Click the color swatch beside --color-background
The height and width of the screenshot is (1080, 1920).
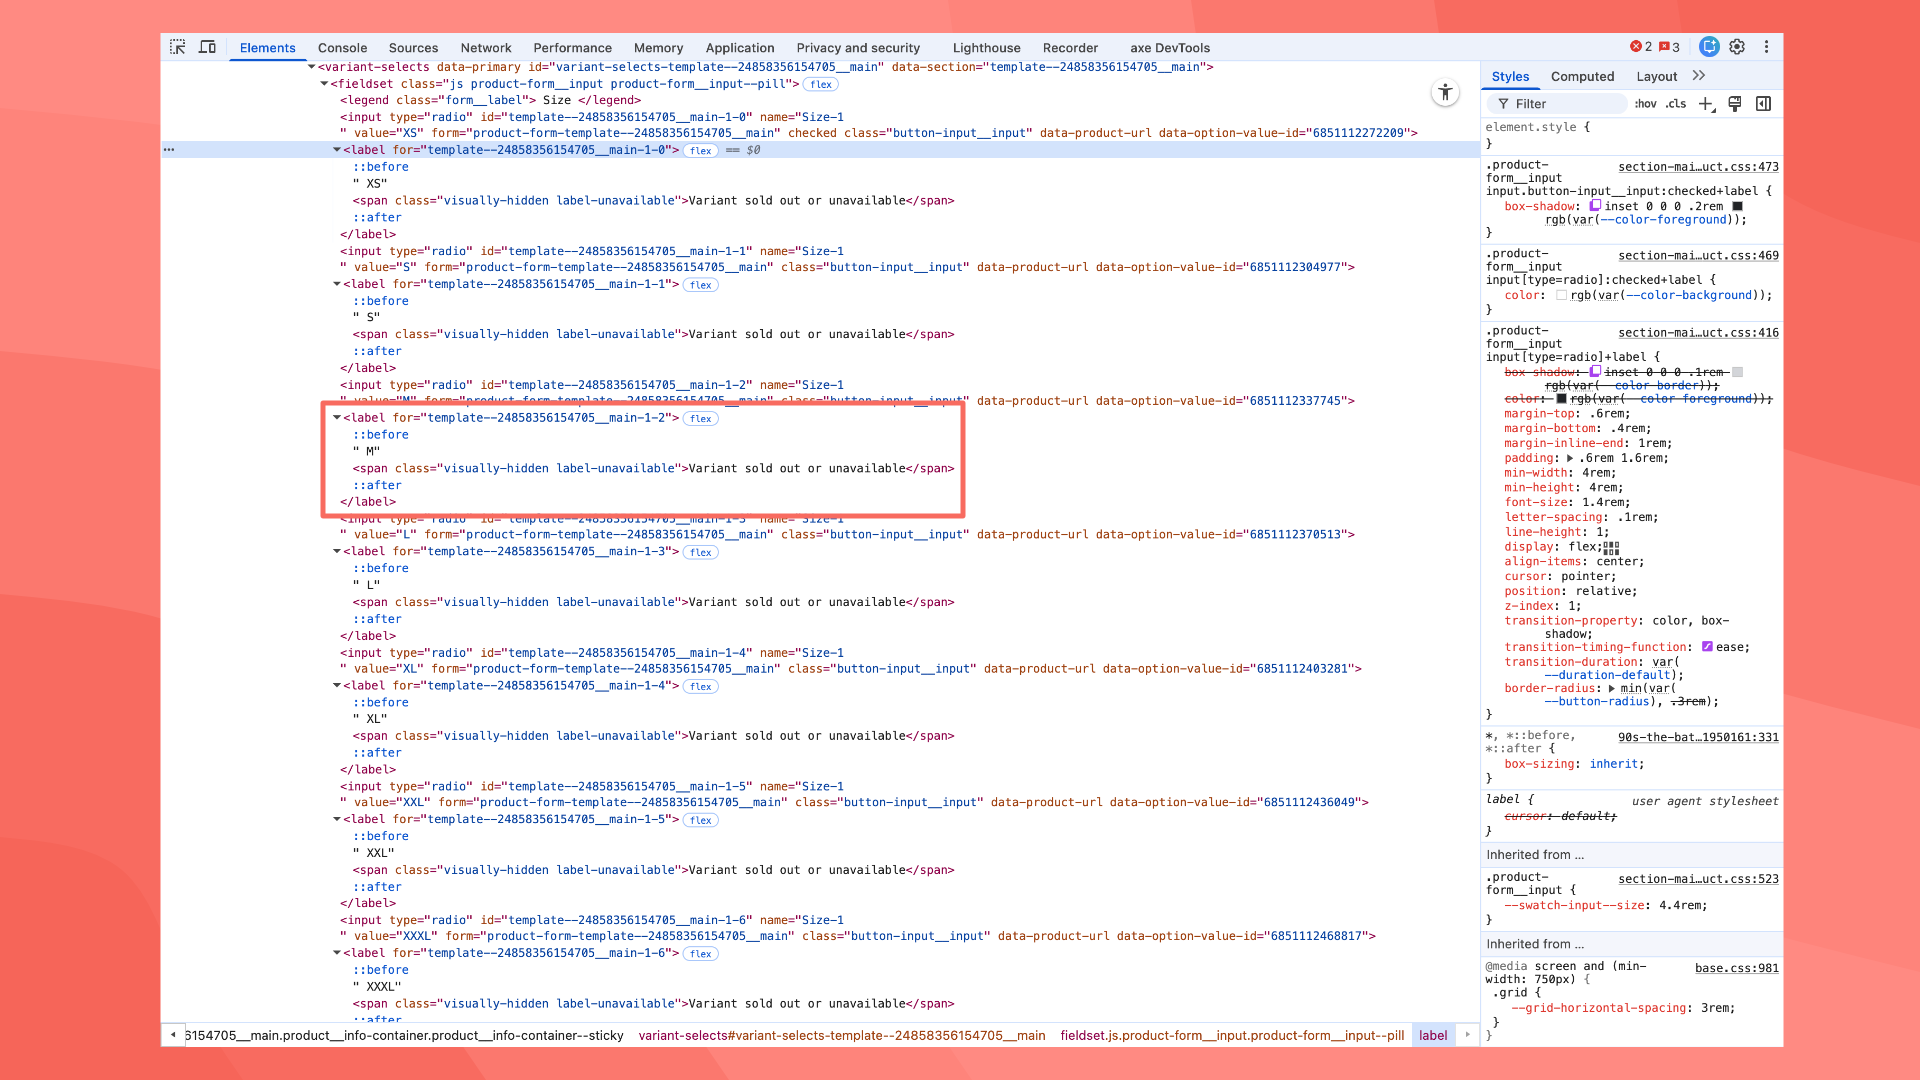1562,295
